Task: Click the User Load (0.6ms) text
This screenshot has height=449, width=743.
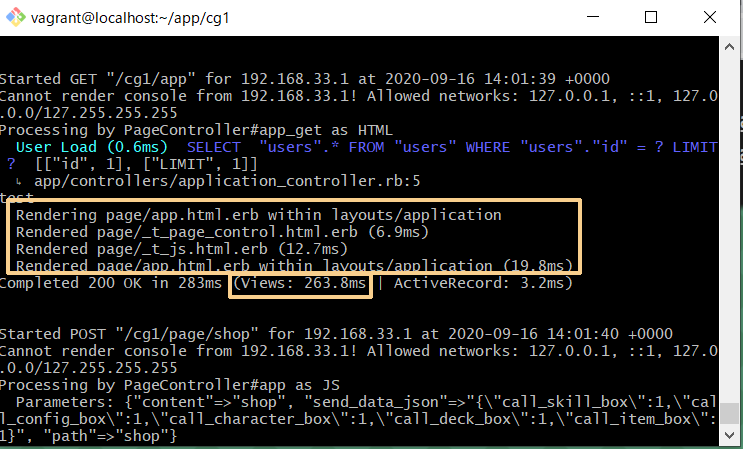Action: point(92,147)
